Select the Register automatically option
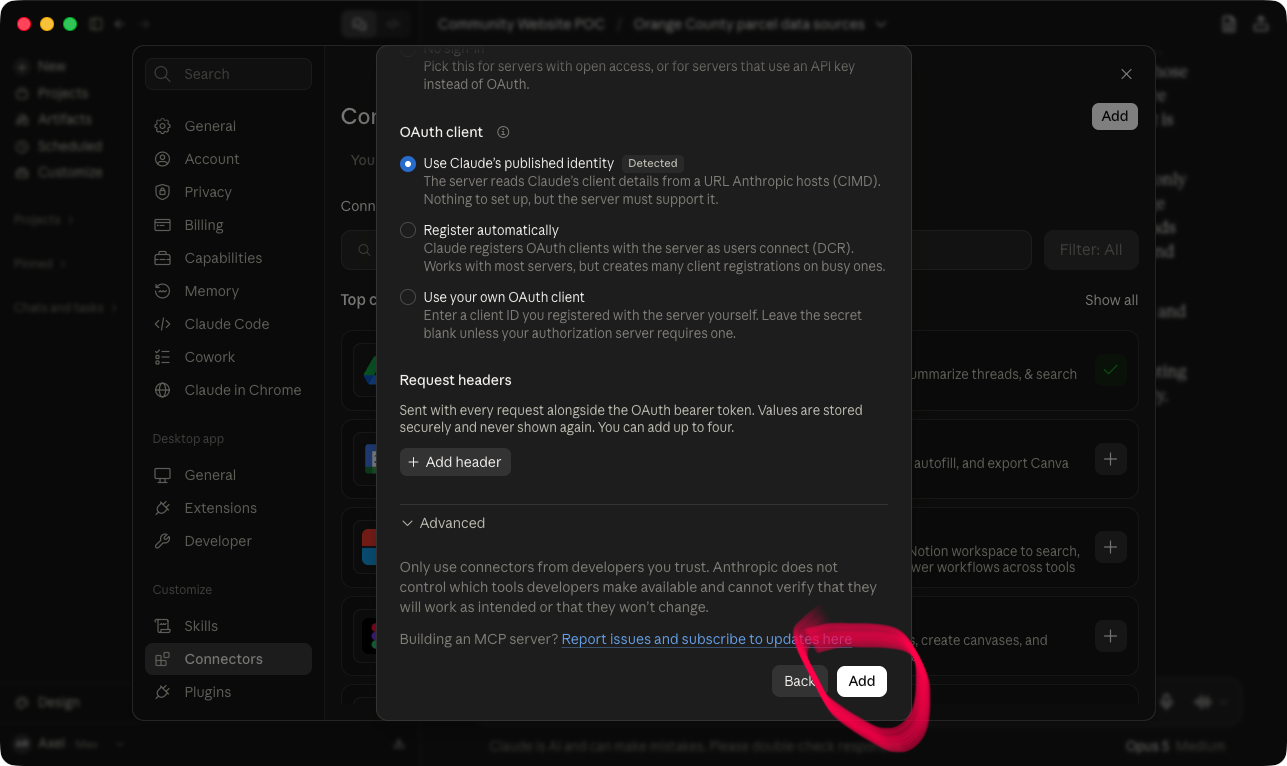The height and width of the screenshot is (766, 1287). coord(408,230)
